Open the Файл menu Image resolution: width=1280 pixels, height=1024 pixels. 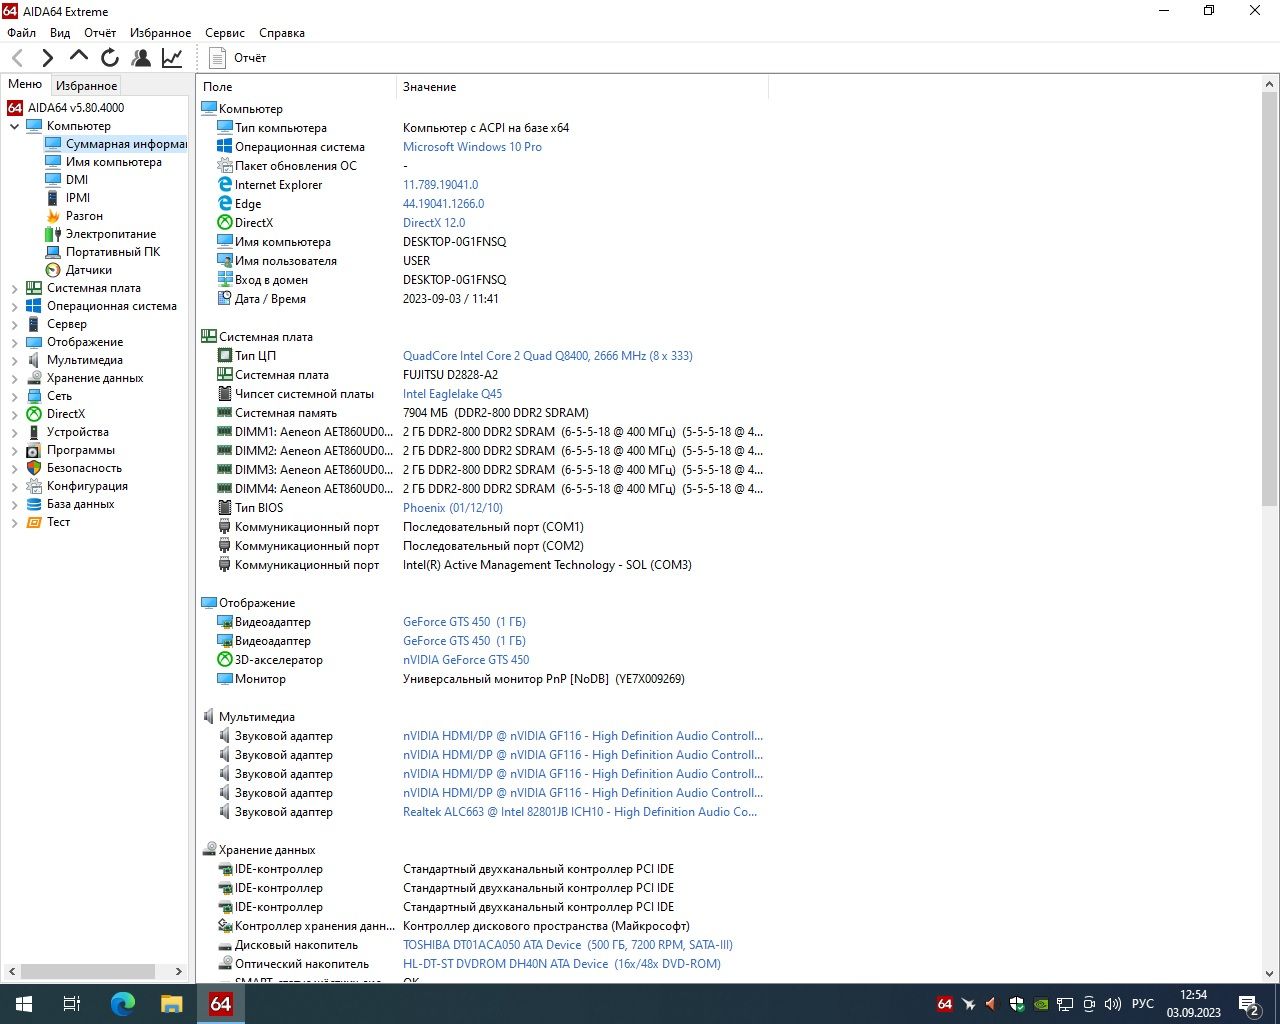[21, 33]
